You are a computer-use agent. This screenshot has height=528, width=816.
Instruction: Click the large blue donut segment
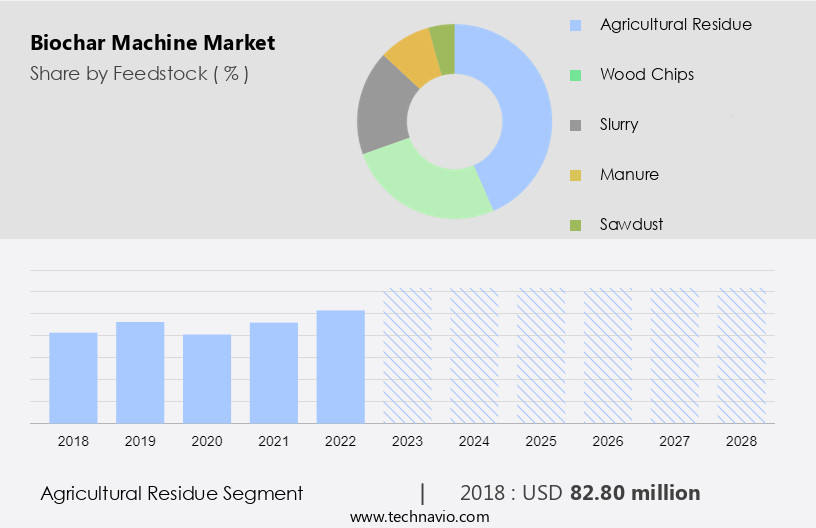(x=522, y=110)
